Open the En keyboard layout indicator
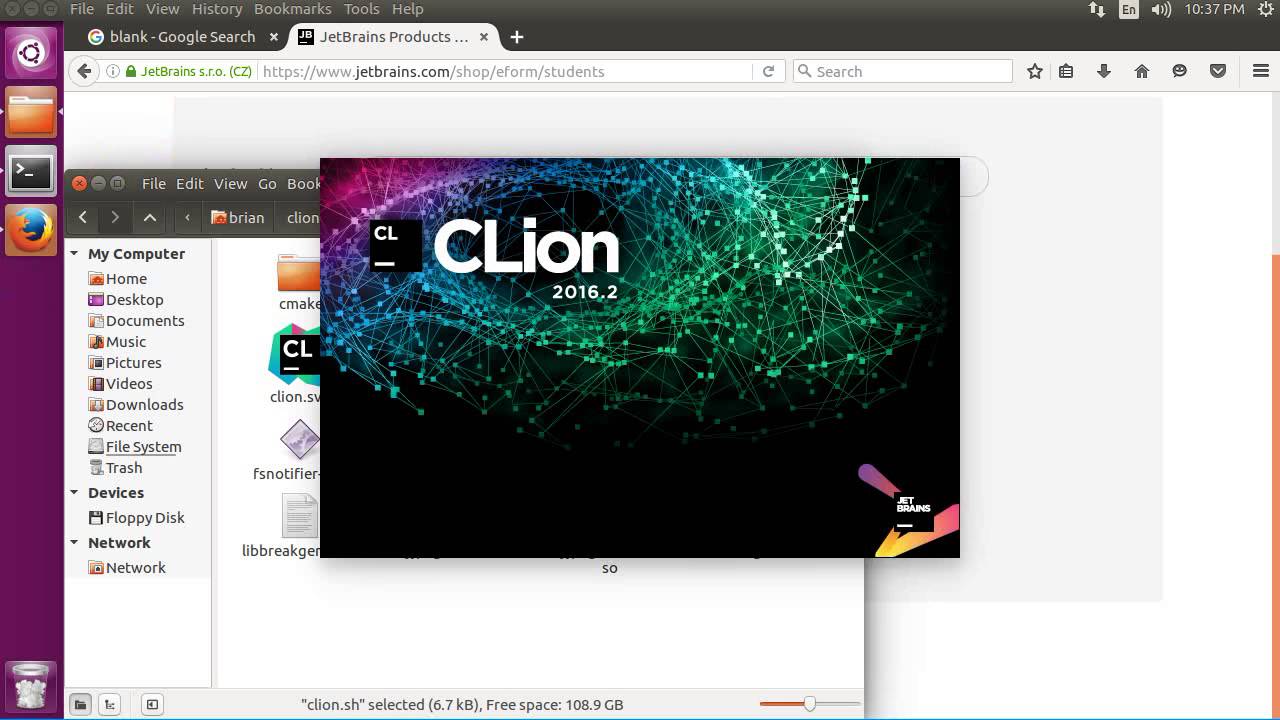This screenshot has width=1280, height=720. 1129,9
